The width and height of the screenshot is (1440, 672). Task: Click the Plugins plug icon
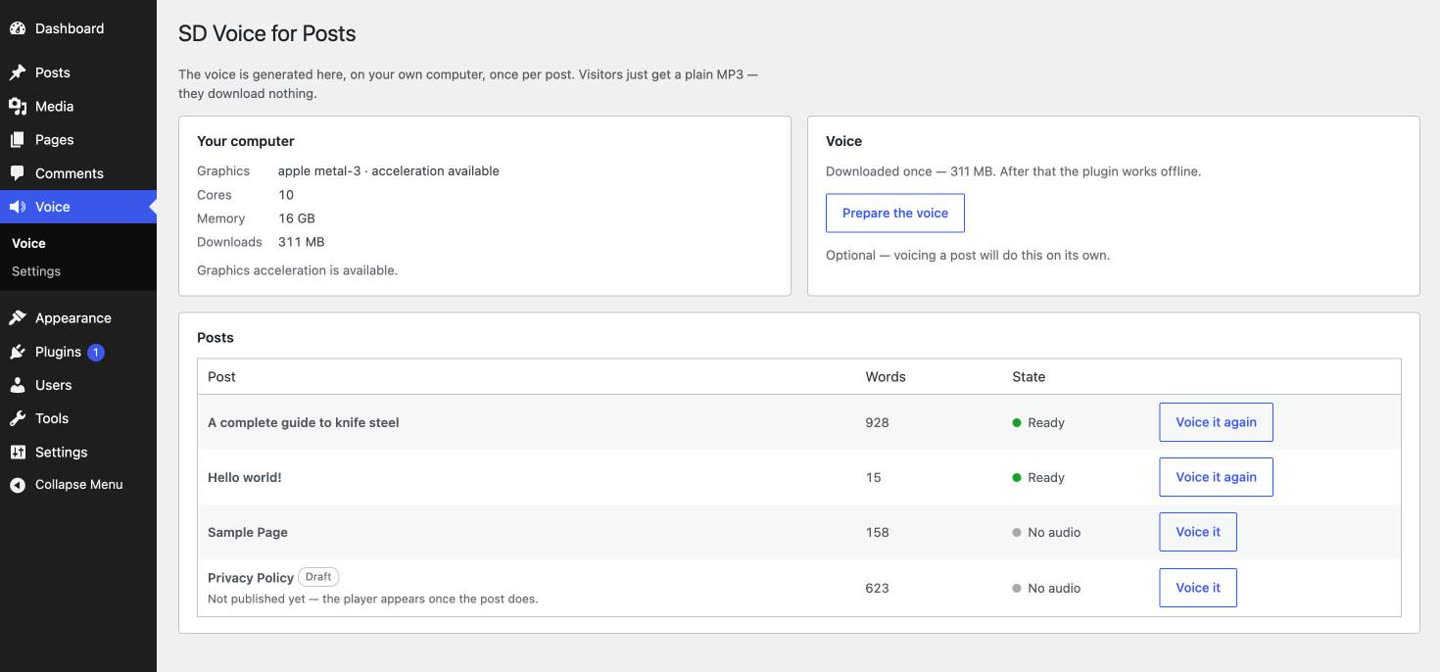17,352
